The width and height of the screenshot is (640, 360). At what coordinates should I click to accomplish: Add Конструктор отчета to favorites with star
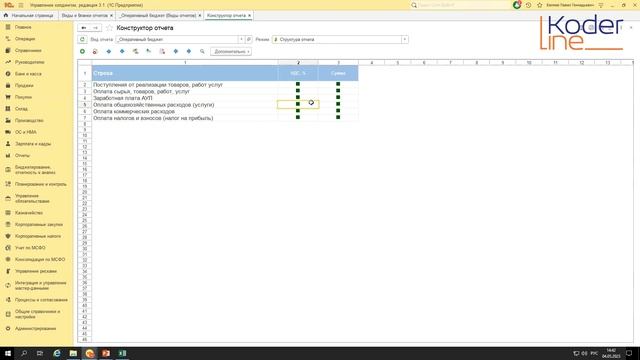tap(109, 28)
